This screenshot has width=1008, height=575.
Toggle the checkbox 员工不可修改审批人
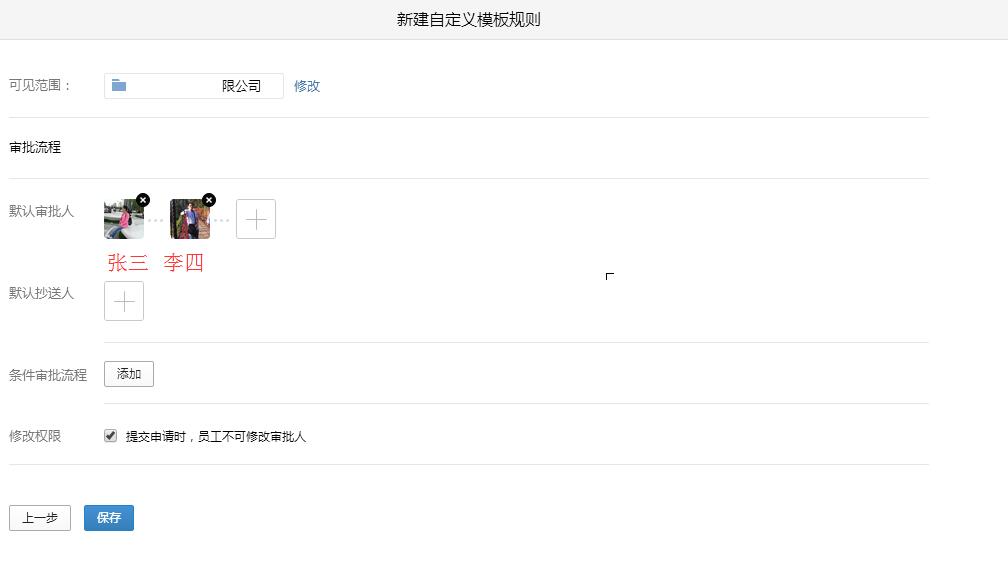(x=111, y=436)
